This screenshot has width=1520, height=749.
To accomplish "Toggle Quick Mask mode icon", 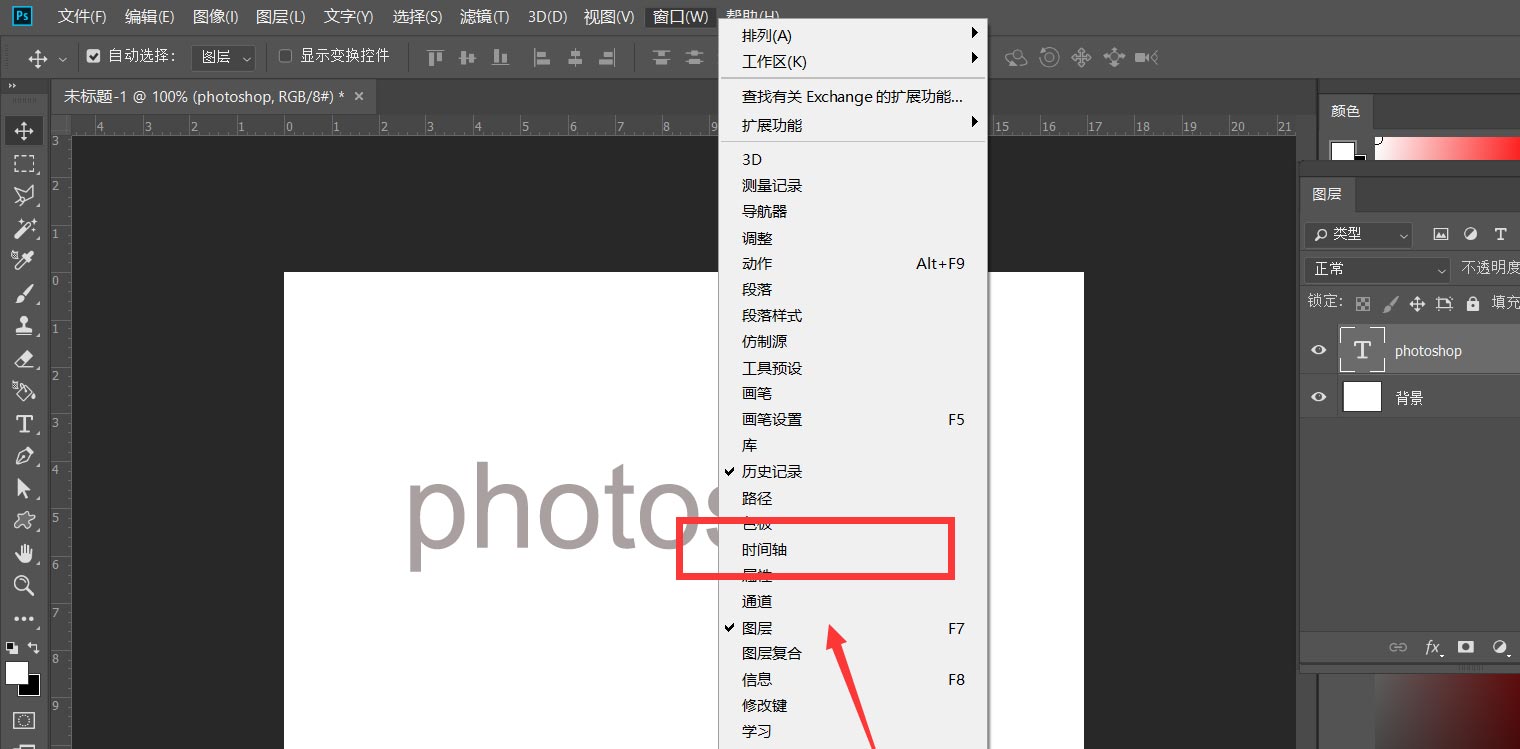I will 24,720.
